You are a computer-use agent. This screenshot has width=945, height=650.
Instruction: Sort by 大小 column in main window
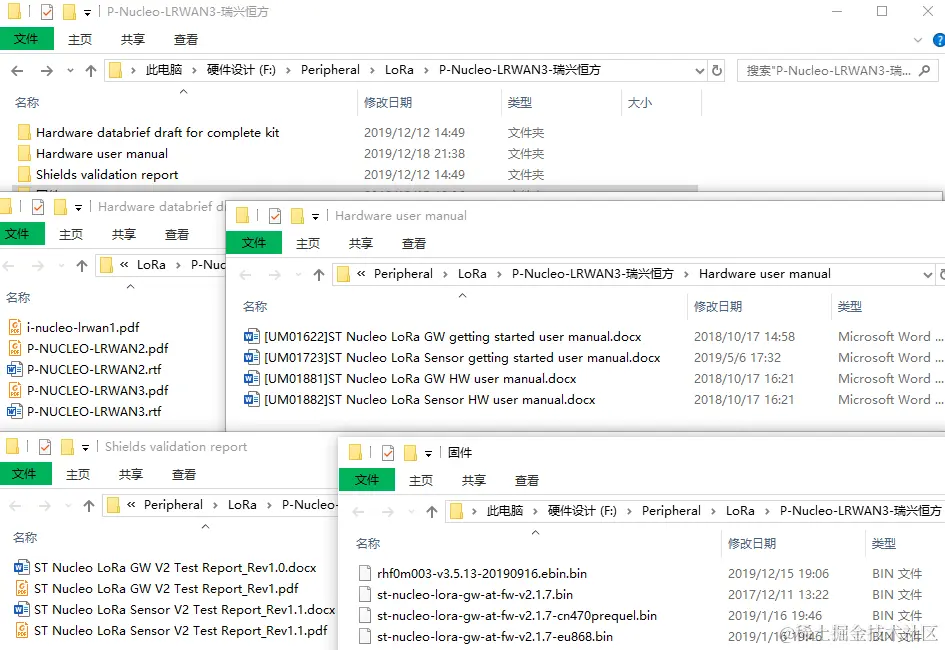tap(639, 103)
